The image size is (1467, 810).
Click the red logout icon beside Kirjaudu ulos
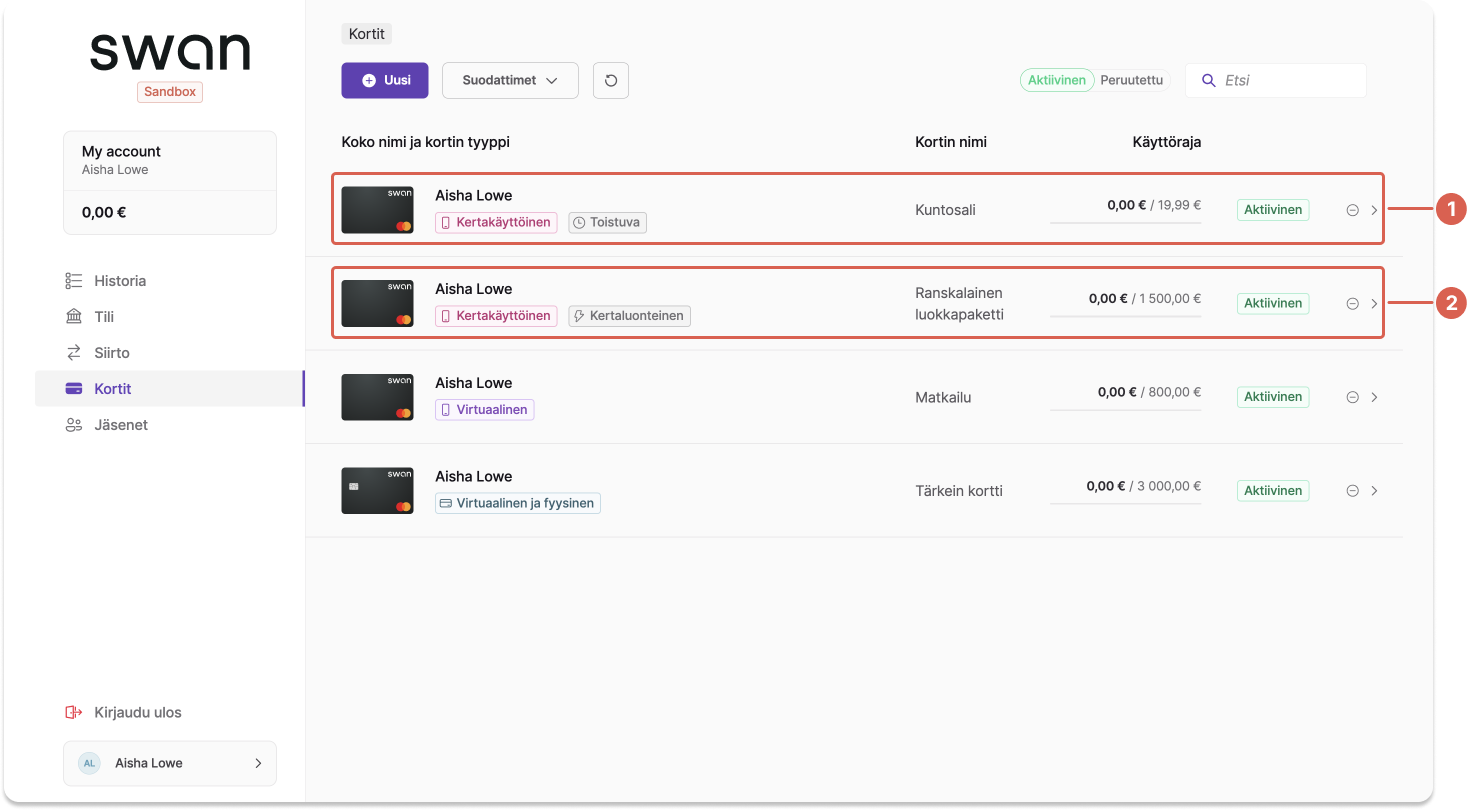(73, 713)
